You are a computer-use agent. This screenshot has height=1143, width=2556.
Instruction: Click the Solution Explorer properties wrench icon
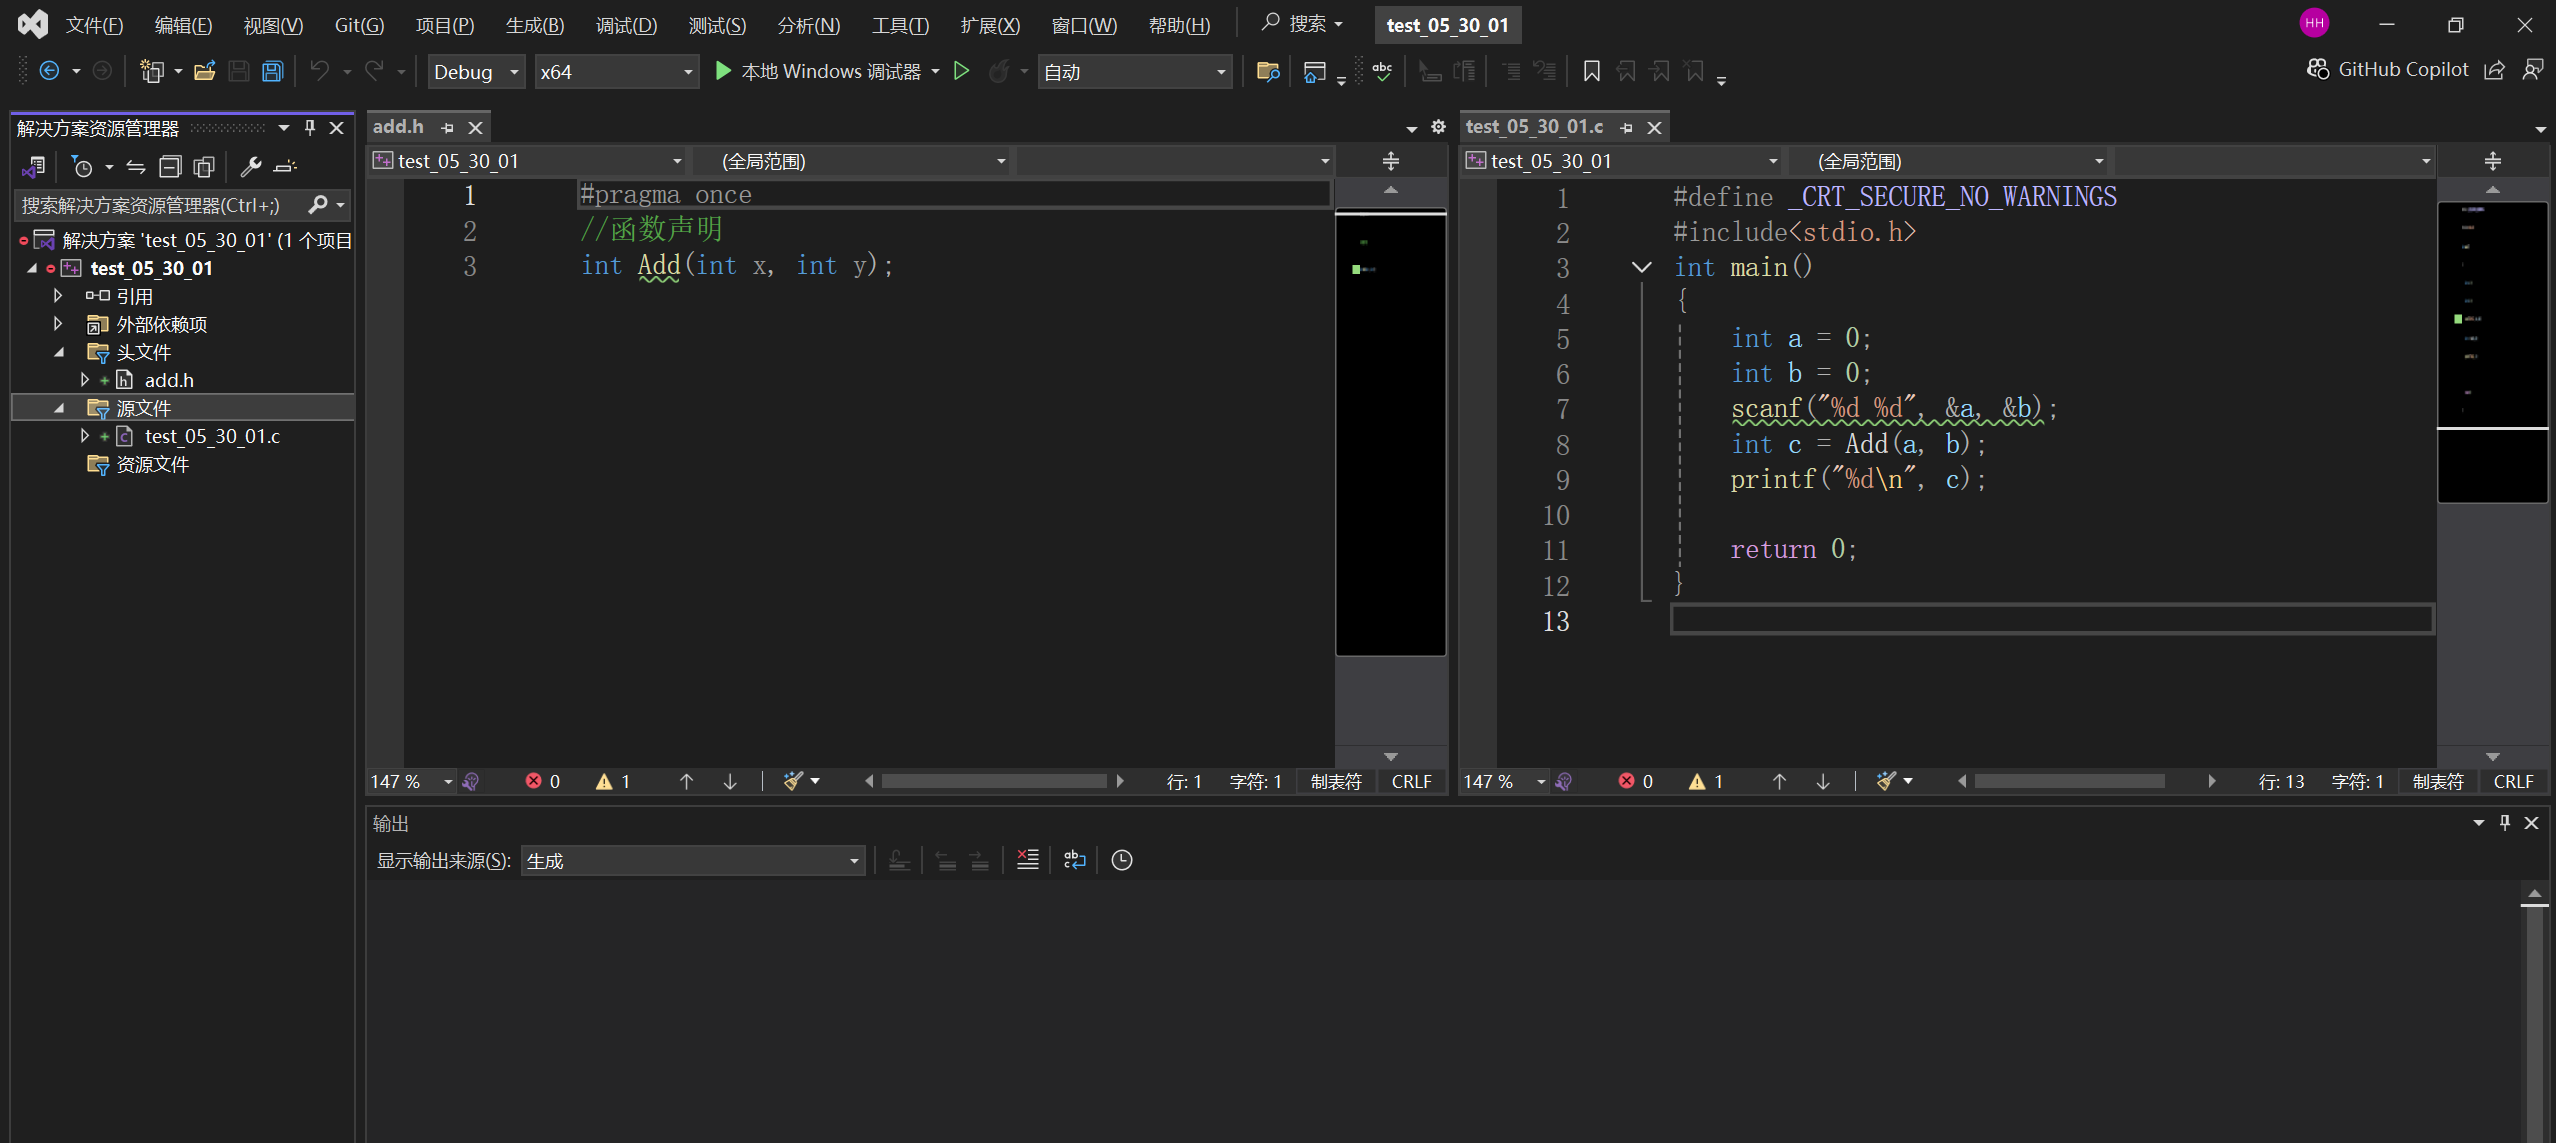pyautogui.click(x=250, y=167)
